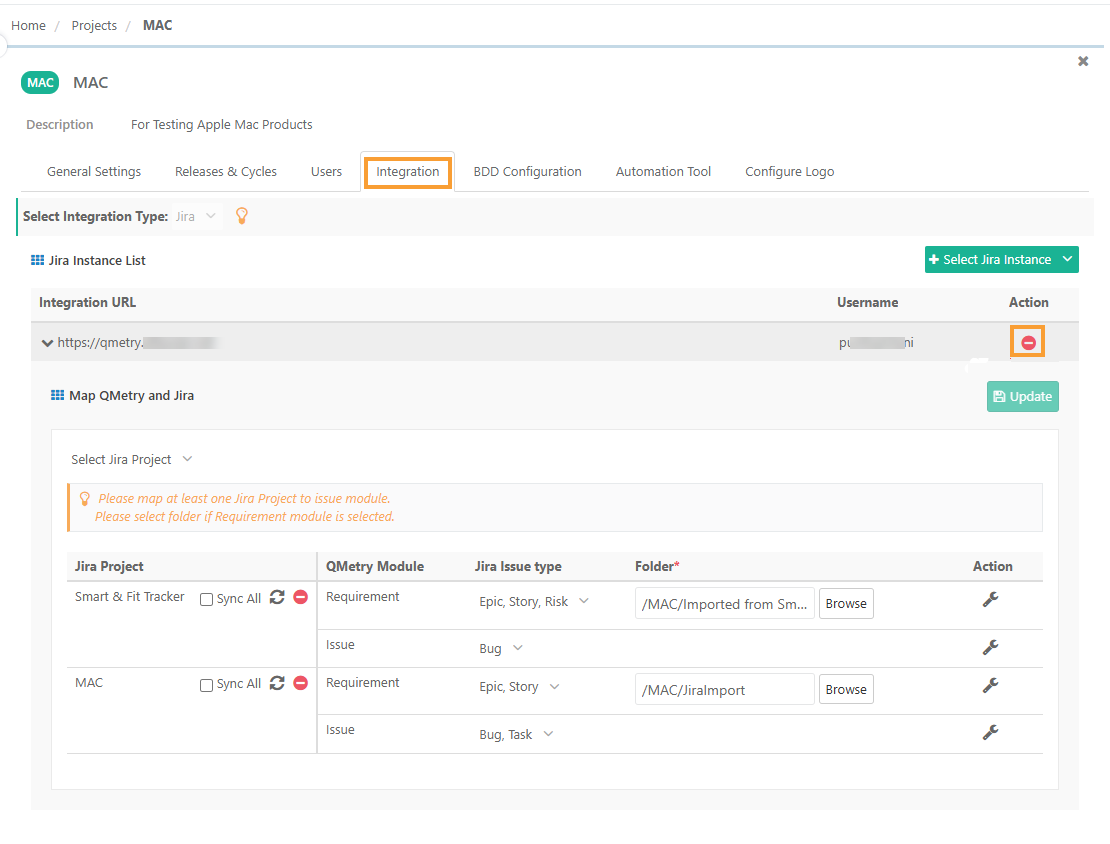Enable Sync All for the MAC project
Image resolution: width=1110 pixels, height=844 pixels.
(206, 684)
